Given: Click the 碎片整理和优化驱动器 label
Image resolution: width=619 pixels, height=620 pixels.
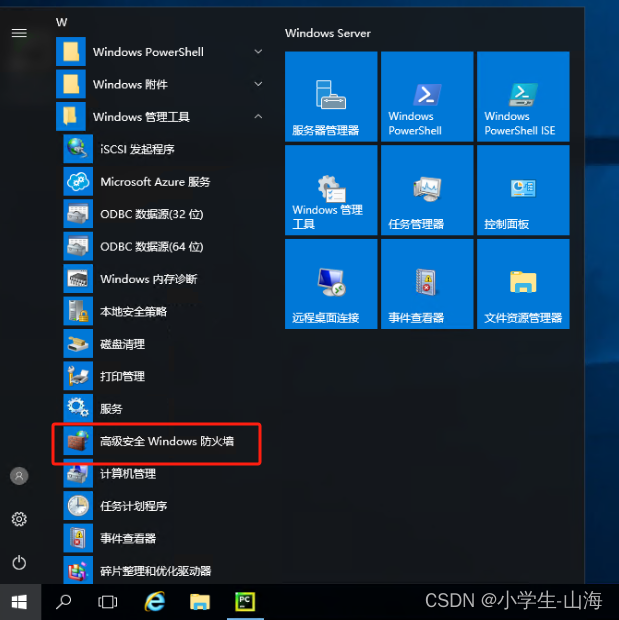Looking at the screenshot, I should pyautogui.click(x=155, y=571).
